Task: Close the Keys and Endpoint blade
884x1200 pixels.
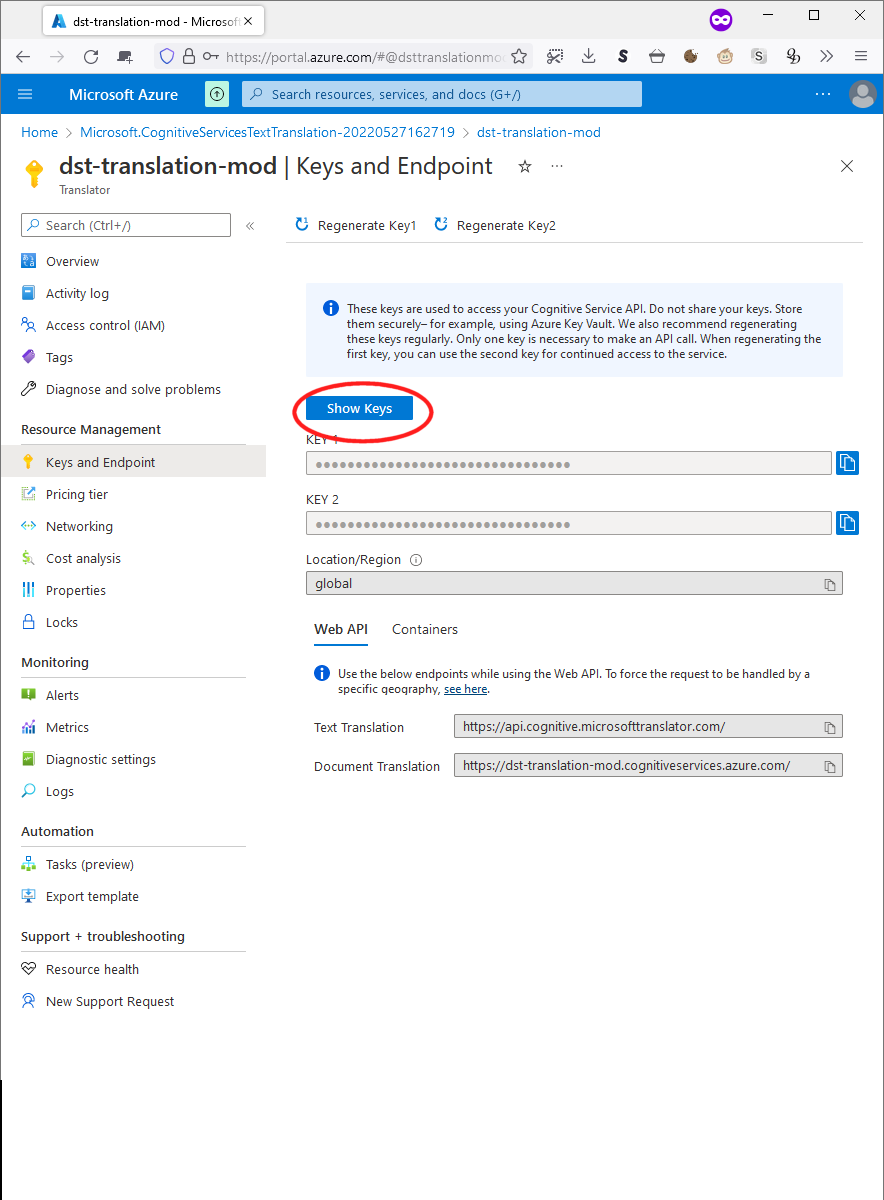Action: click(x=847, y=166)
